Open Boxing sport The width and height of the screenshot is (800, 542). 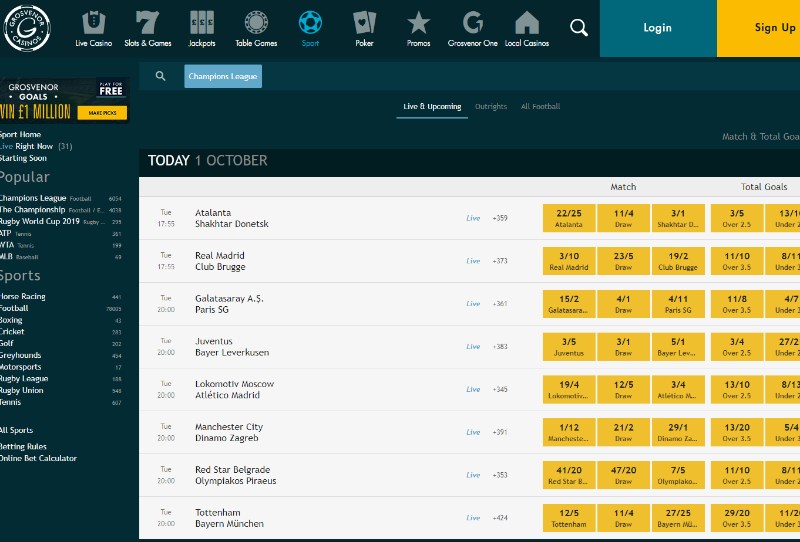pyautogui.click(x=61, y=320)
